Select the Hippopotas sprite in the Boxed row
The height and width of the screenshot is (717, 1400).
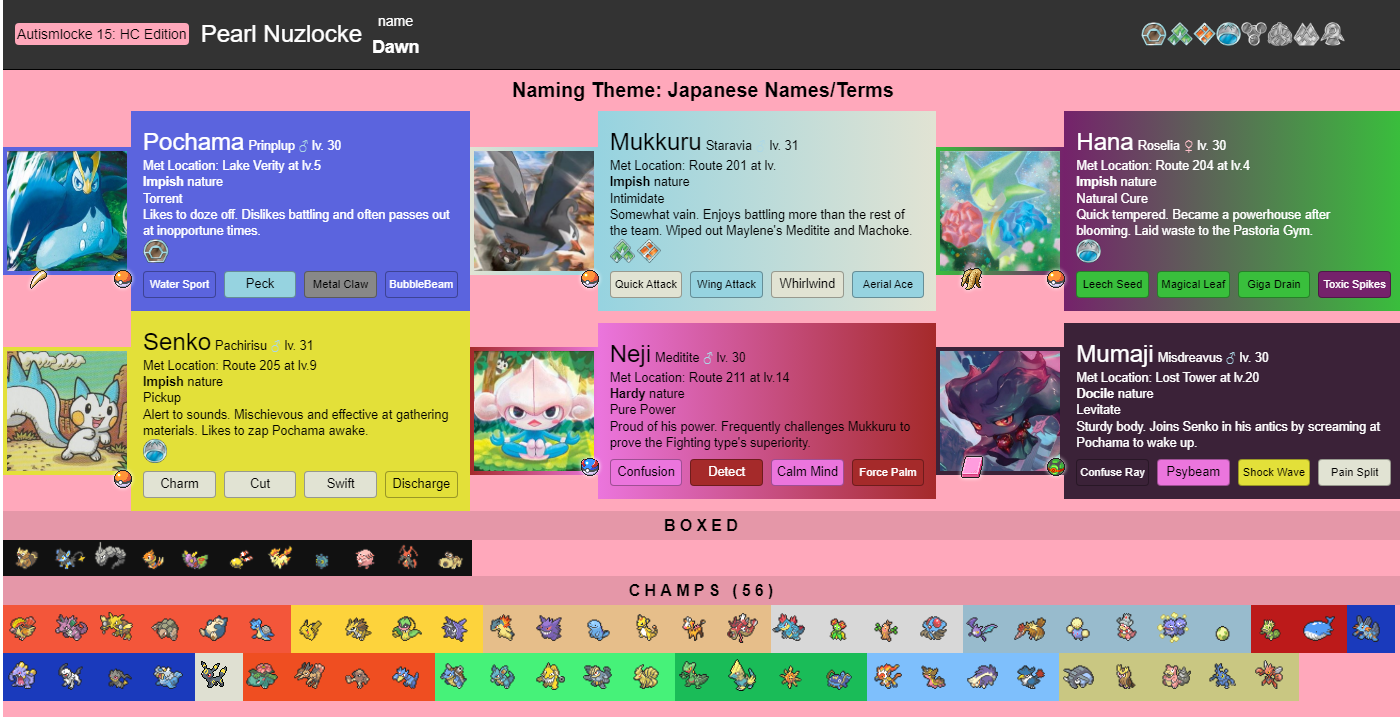click(x=449, y=559)
